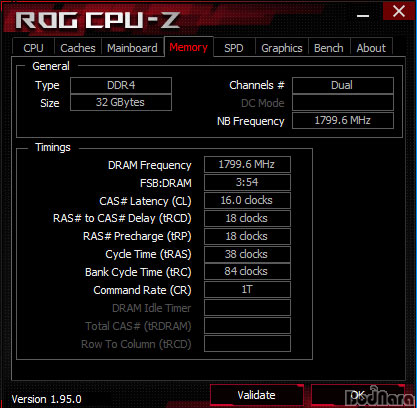Select the Mainboard tab

(x=132, y=48)
